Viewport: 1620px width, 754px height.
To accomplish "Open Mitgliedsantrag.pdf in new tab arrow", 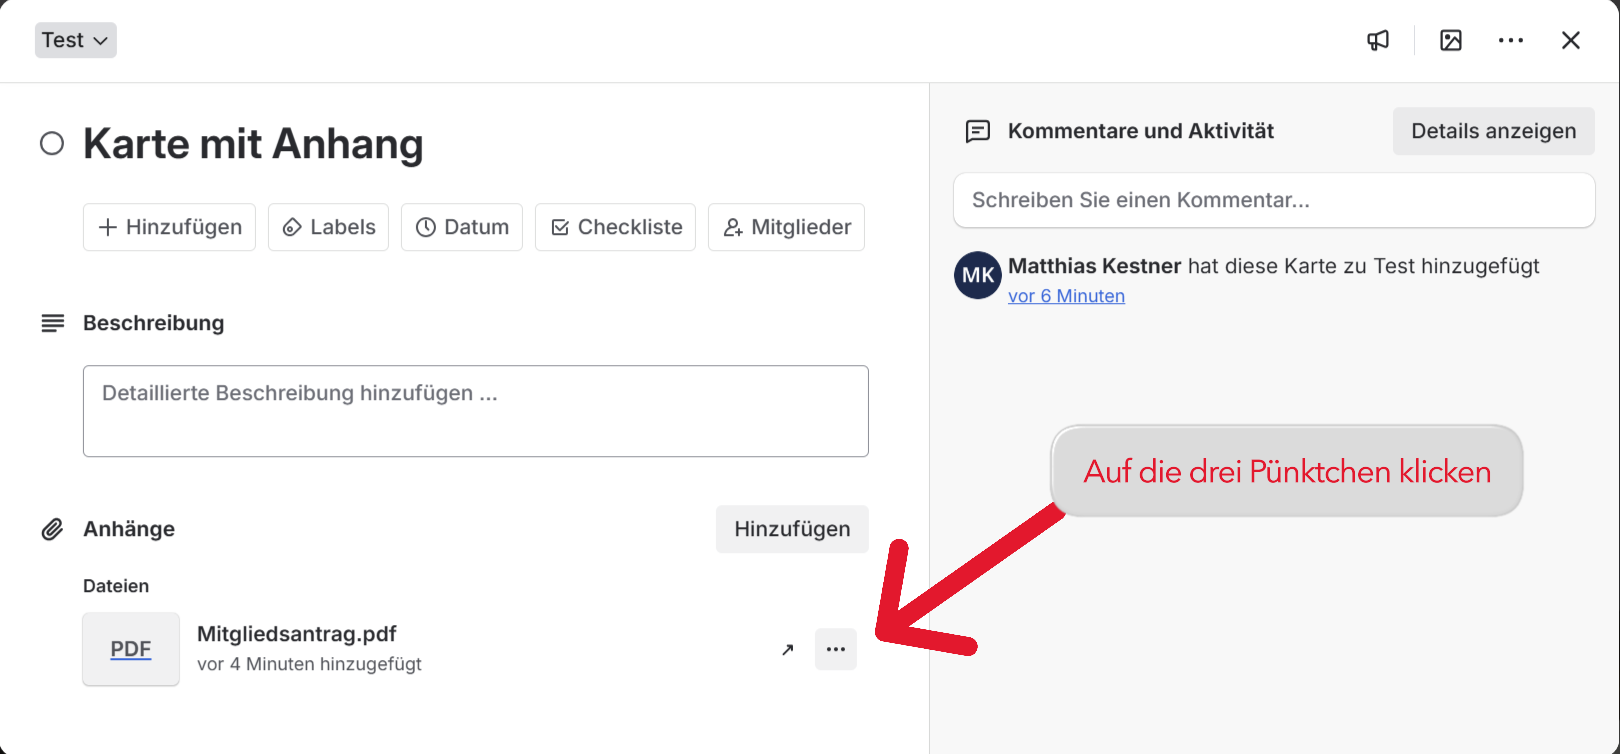I will [788, 650].
